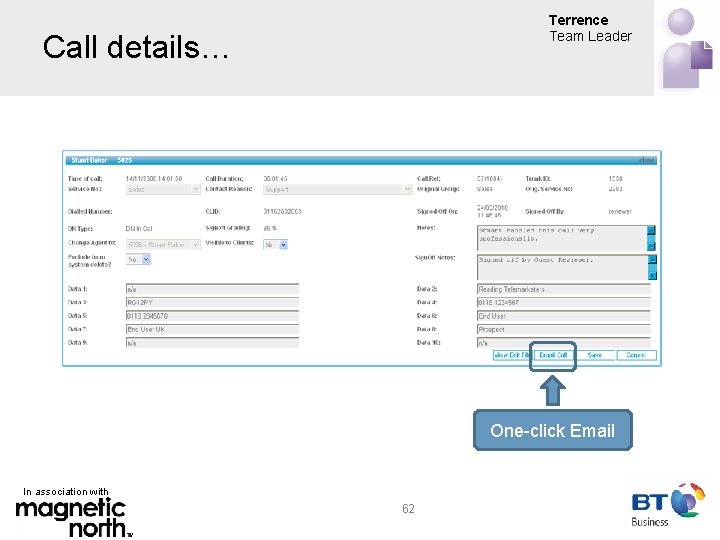Focus the Data 8 field Prospect
Screen dimensions: 720x540
[564, 329]
